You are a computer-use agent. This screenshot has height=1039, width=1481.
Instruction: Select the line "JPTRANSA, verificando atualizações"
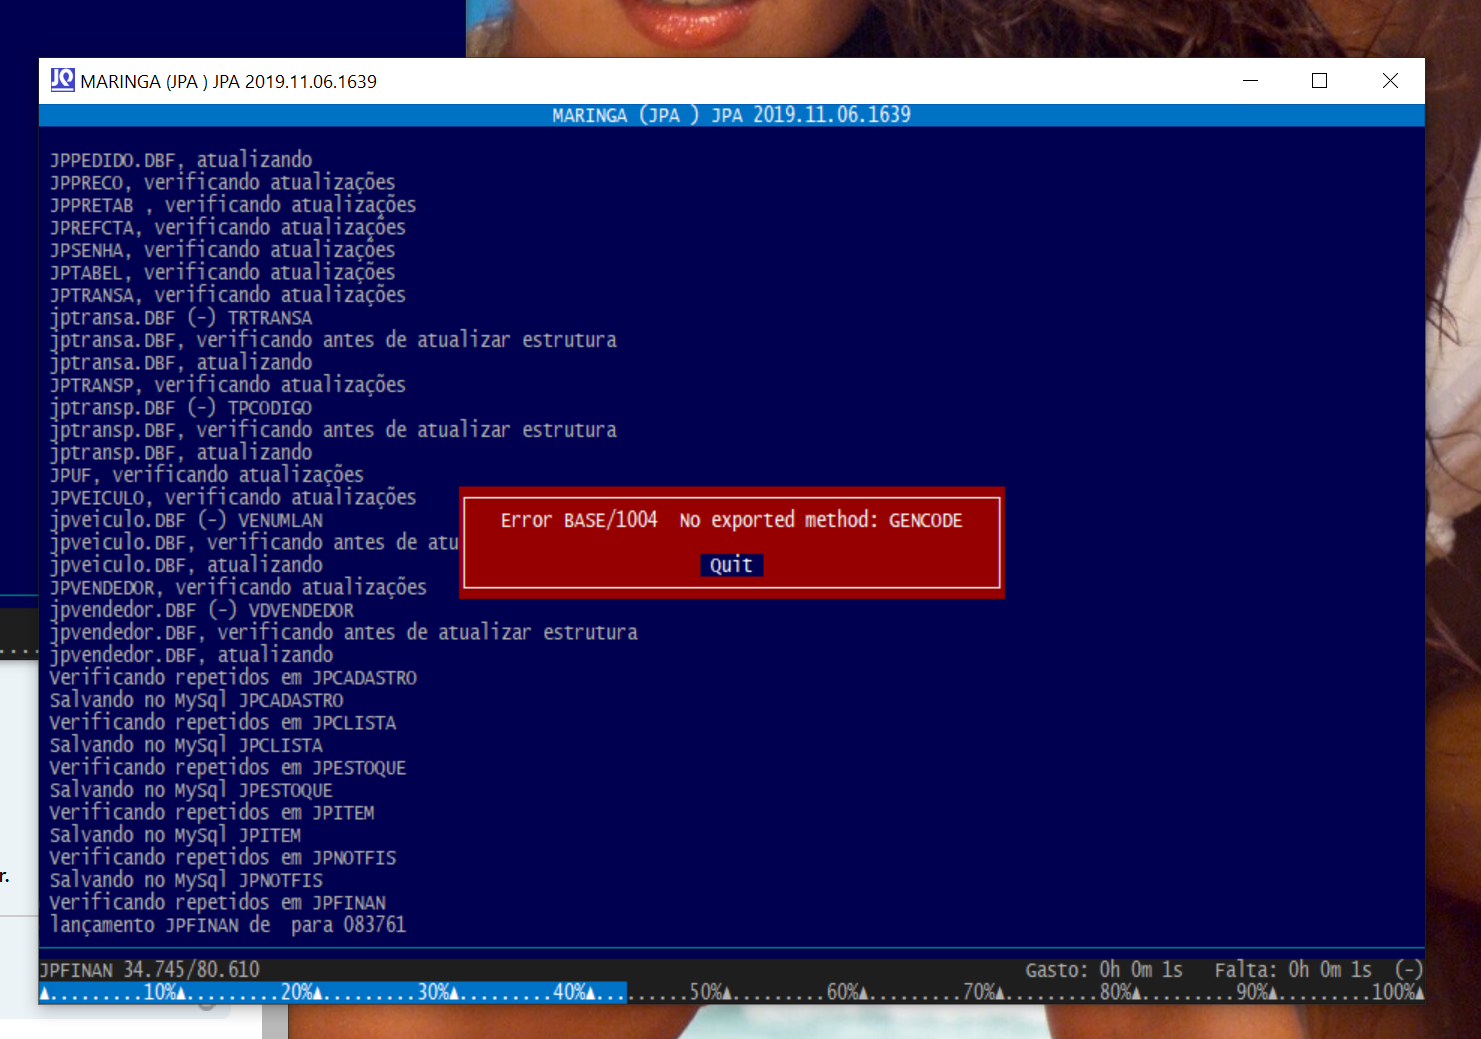(228, 295)
